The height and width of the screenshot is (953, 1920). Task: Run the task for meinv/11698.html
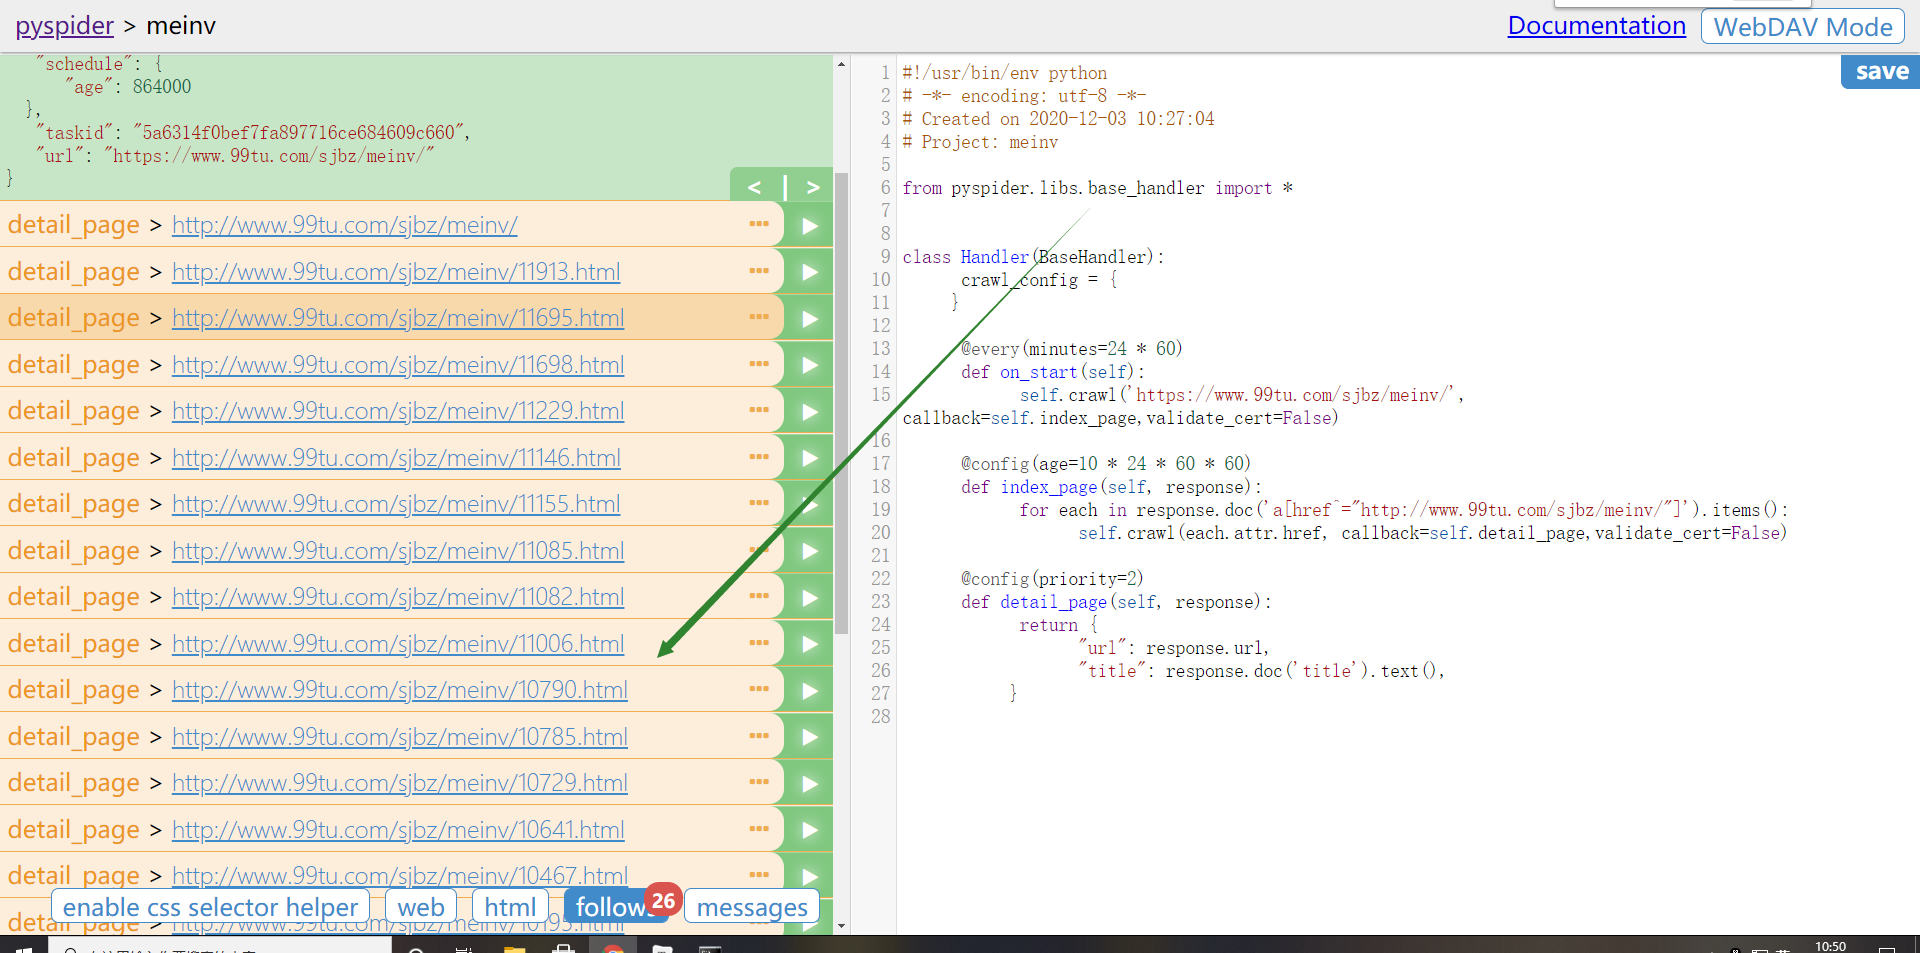[809, 365]
